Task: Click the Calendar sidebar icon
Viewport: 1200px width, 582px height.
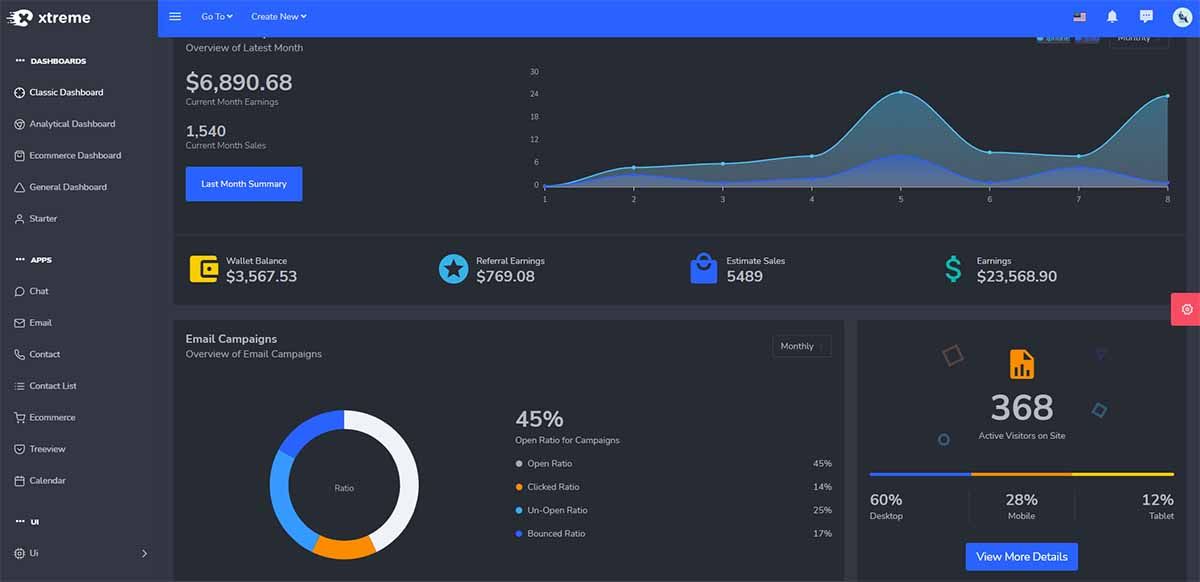Action: (20, 481)
